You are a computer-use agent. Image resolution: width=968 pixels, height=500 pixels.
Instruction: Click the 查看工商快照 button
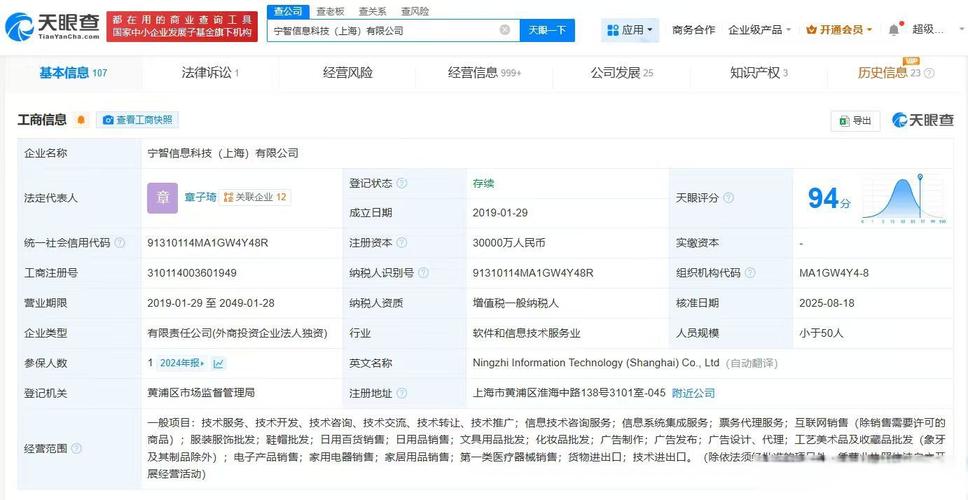(x=137, y=120)
